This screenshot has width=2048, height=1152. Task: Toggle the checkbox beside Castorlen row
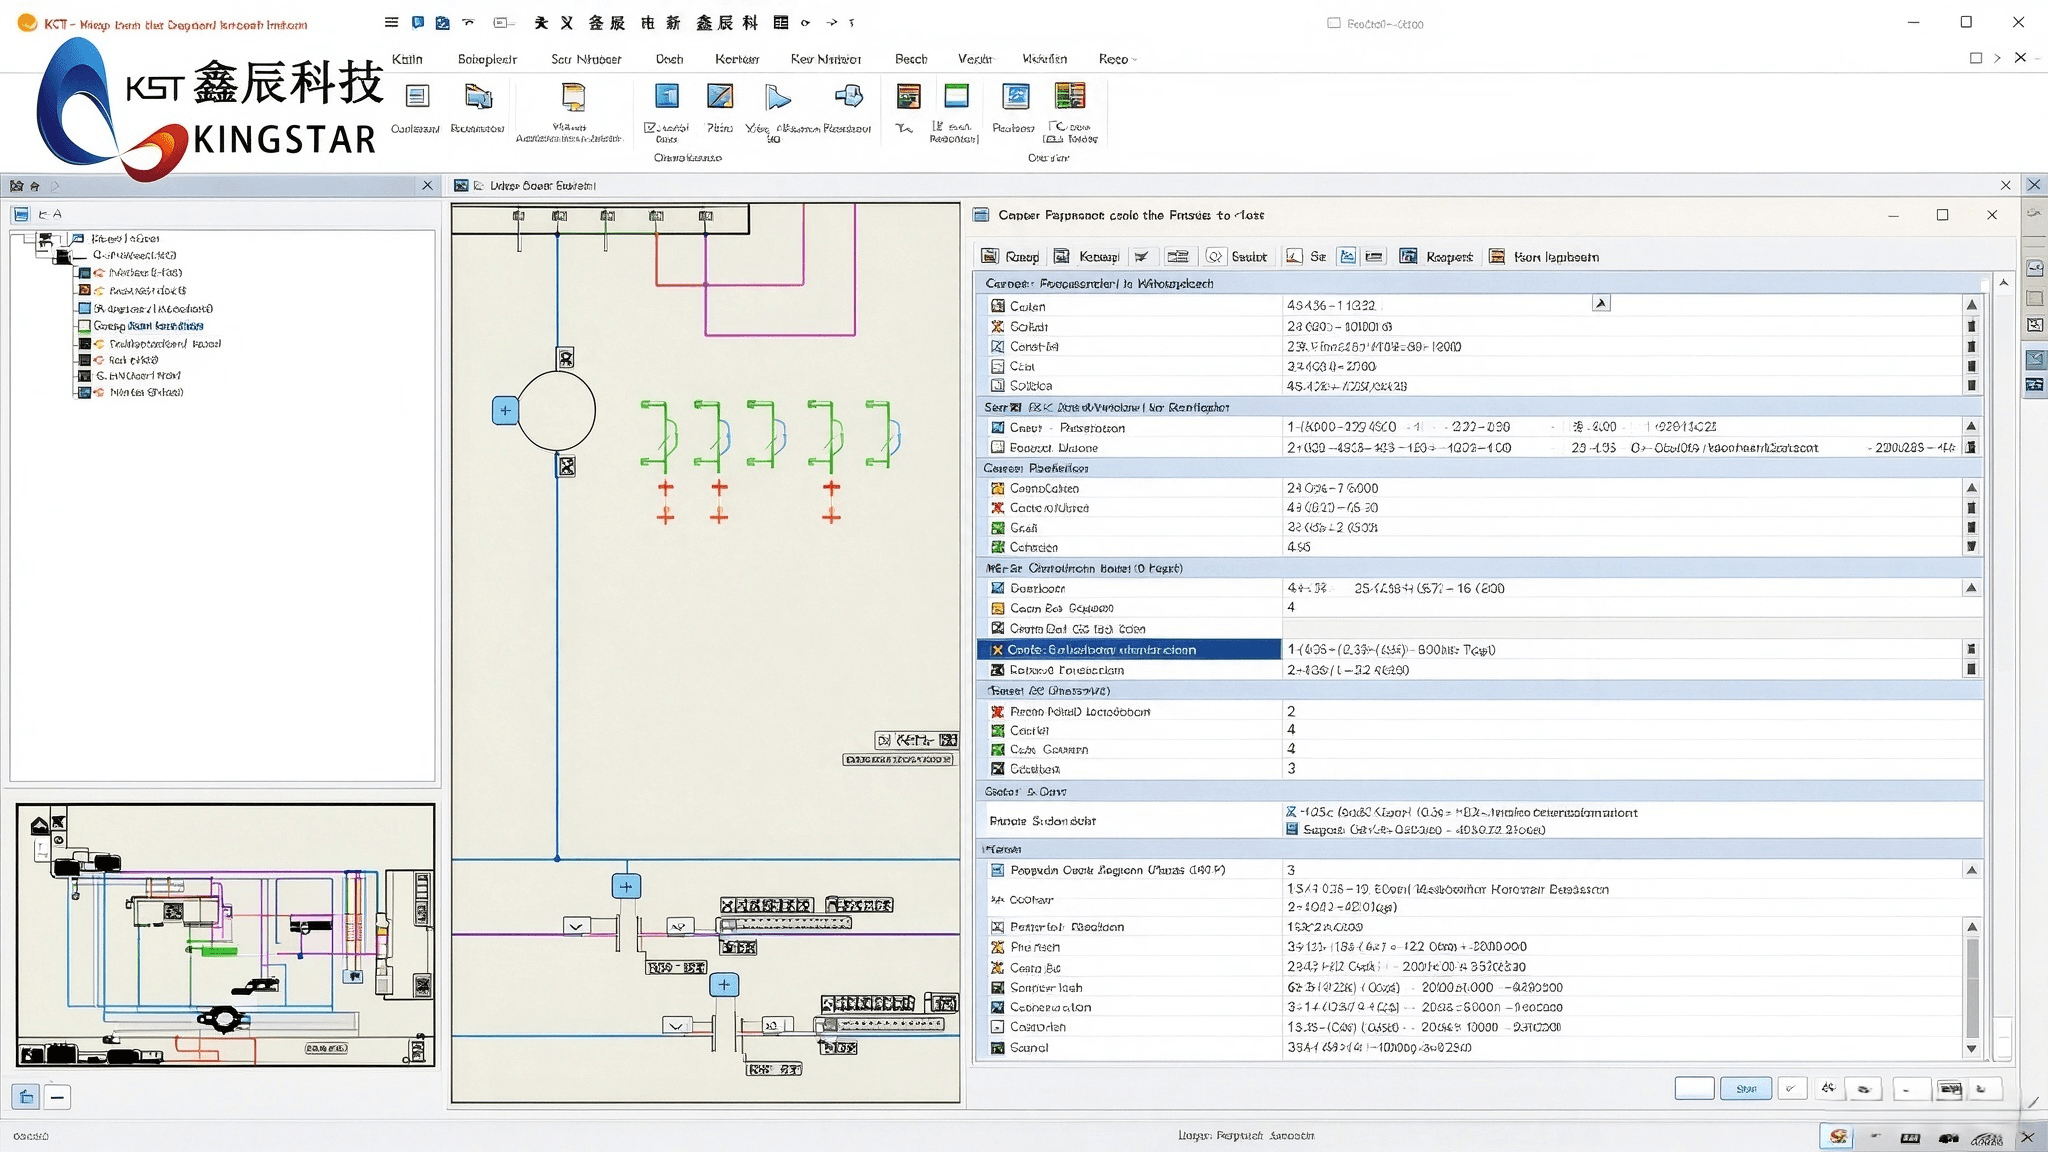click(x=997, y=1027)
